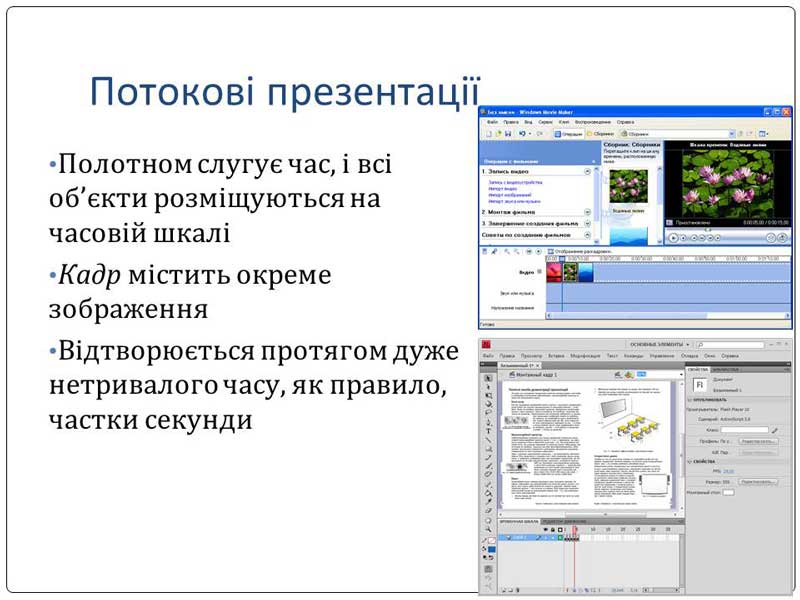Toggle the eye visibility column in Flash timeline

(x=547, y=529)
